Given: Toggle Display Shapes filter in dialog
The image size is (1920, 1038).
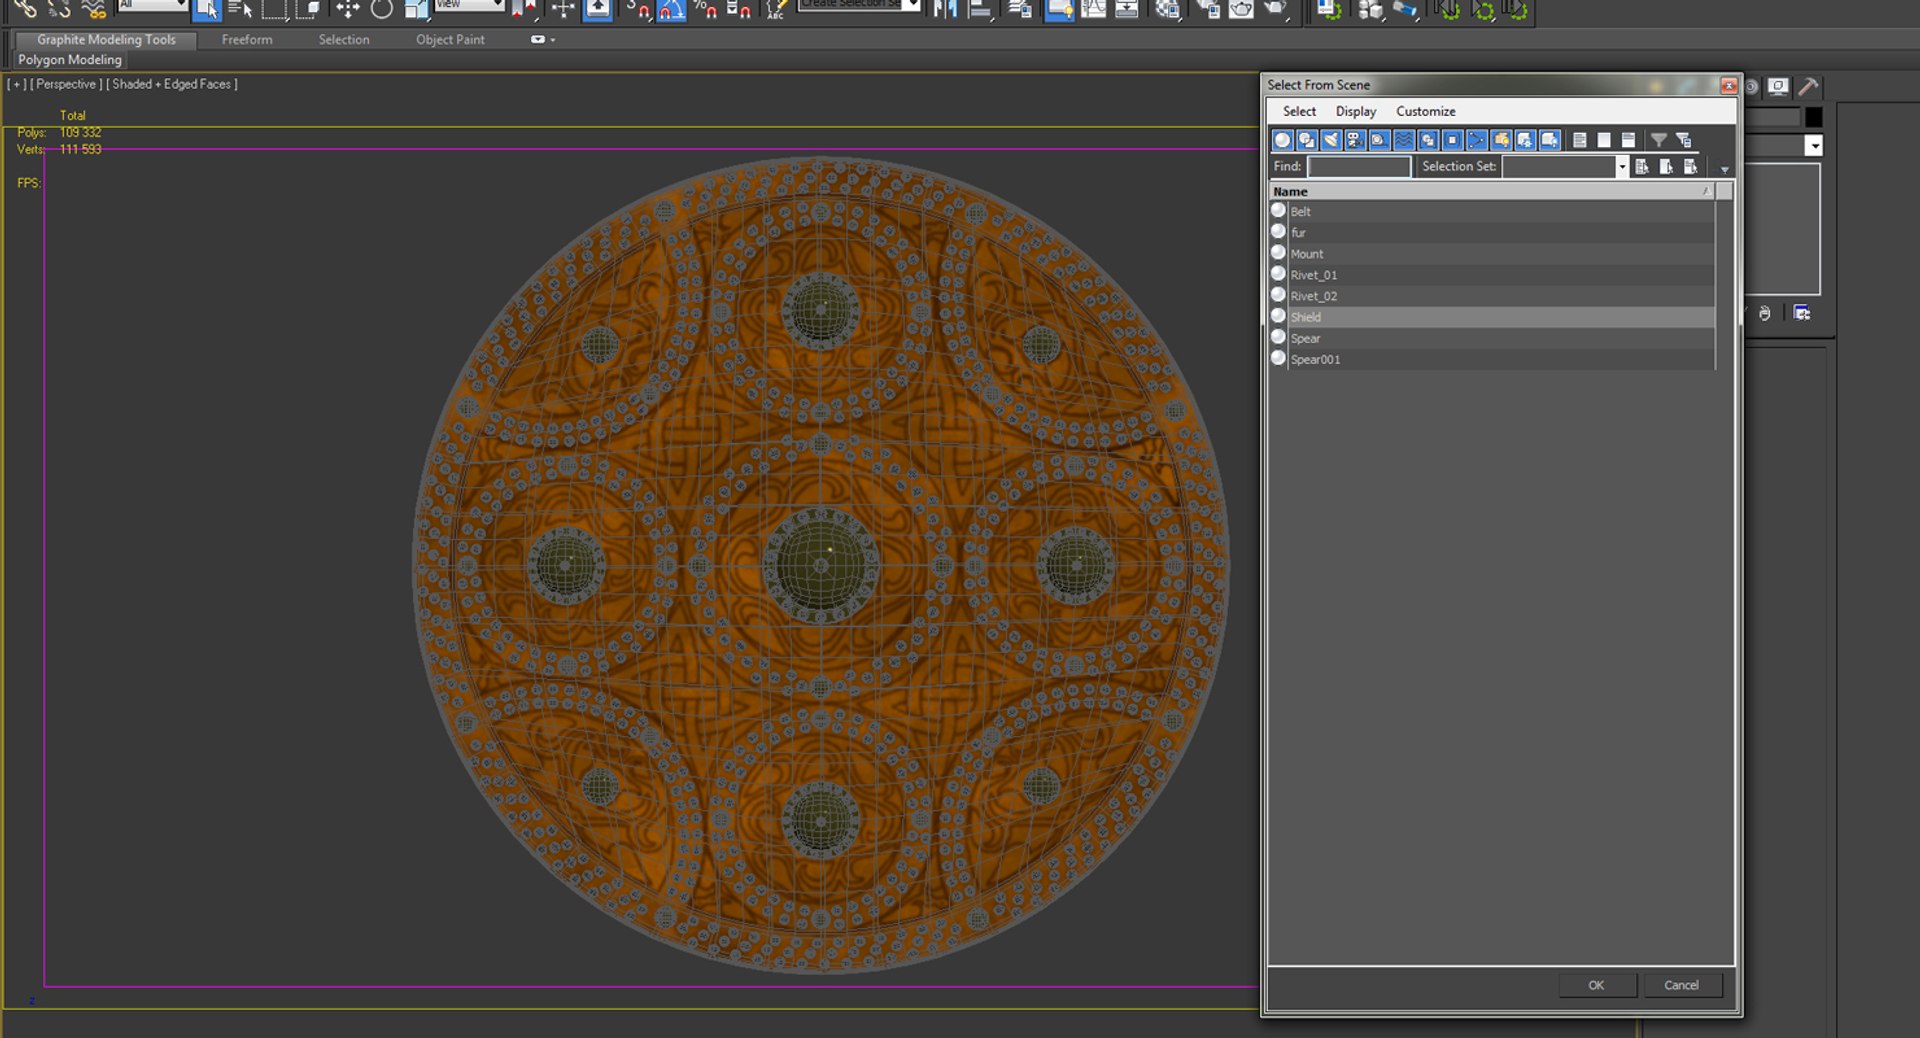Looking at the screenshot, I should click(1307, 140).
